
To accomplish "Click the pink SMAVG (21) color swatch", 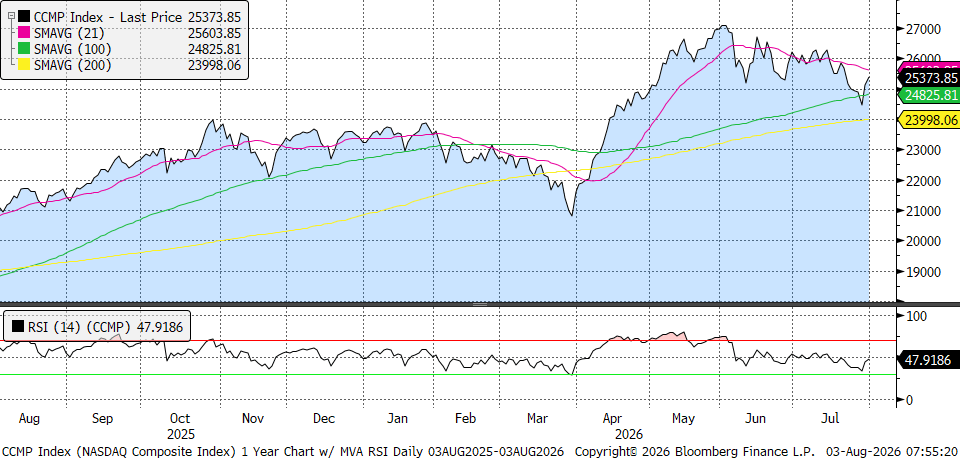I will [x=24, y=34].
